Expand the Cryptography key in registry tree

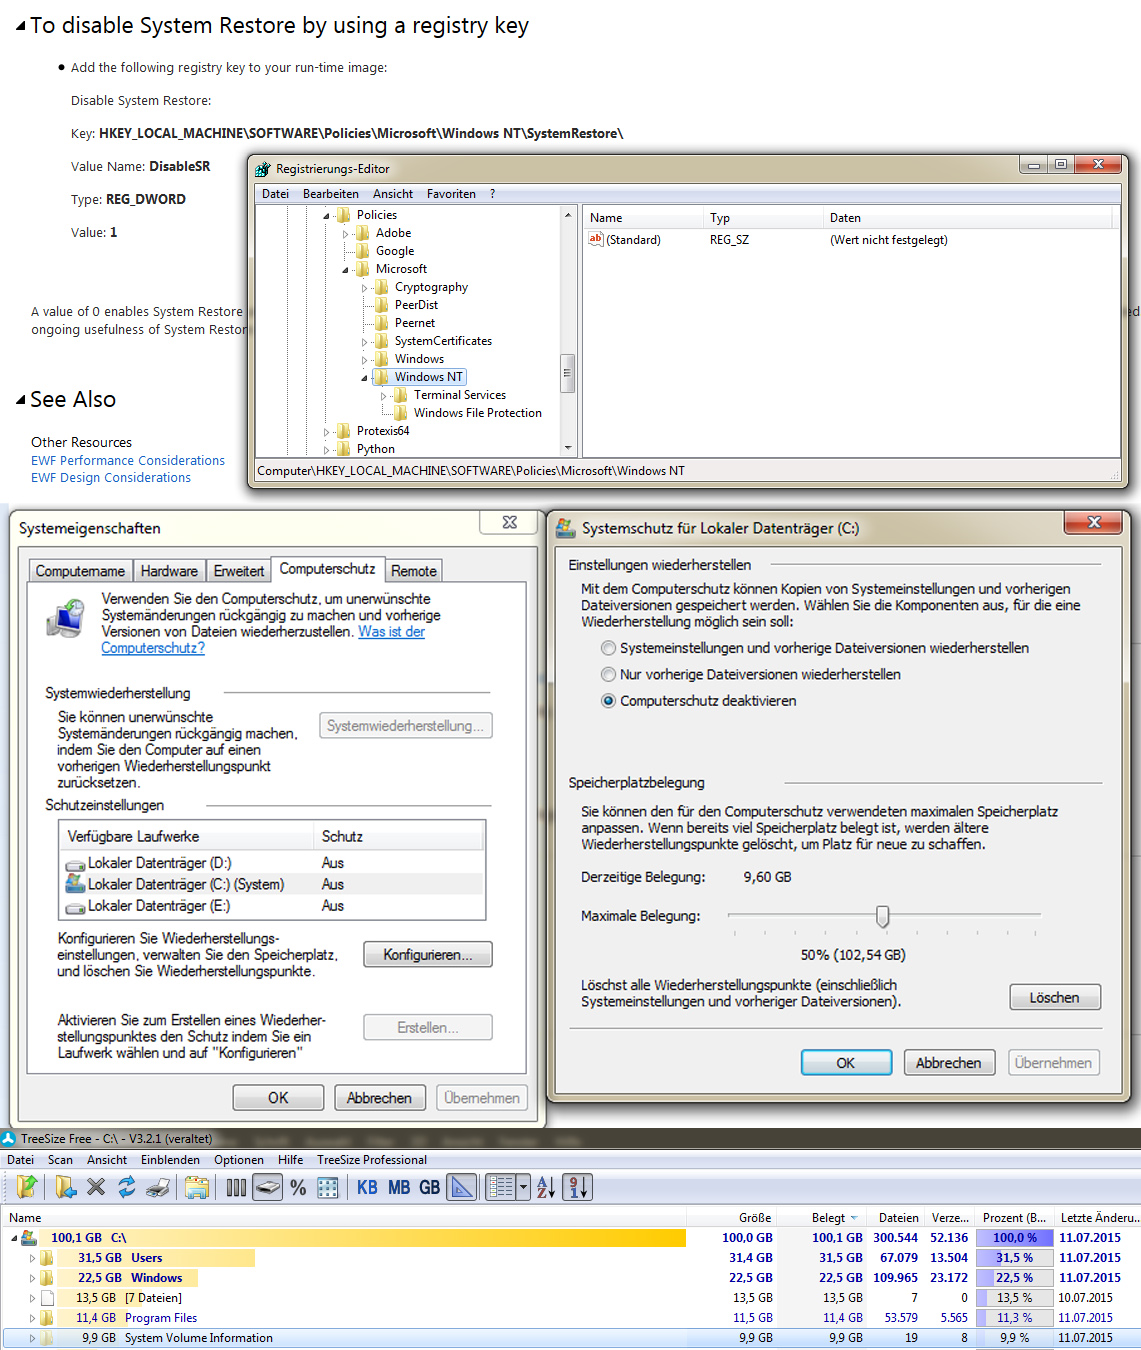[x=365, y=288]
